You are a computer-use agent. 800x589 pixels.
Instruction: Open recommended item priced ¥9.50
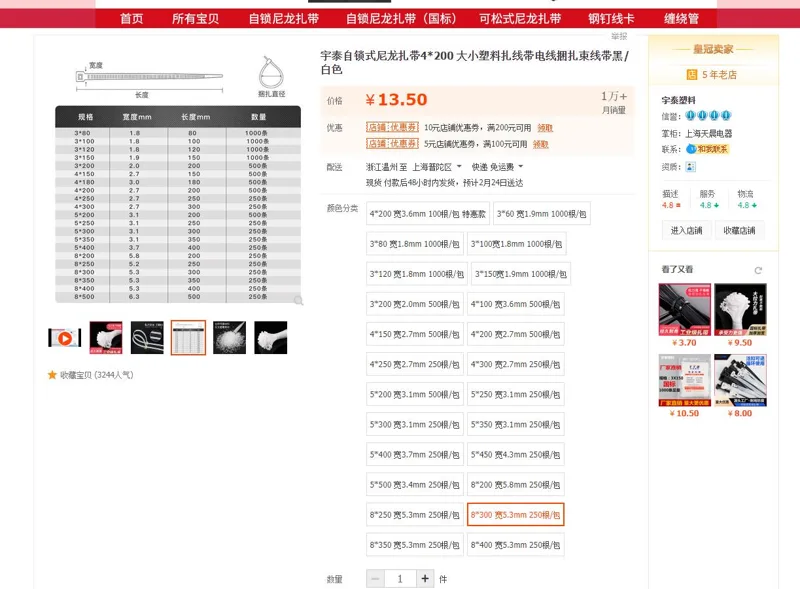pos(740,310)
